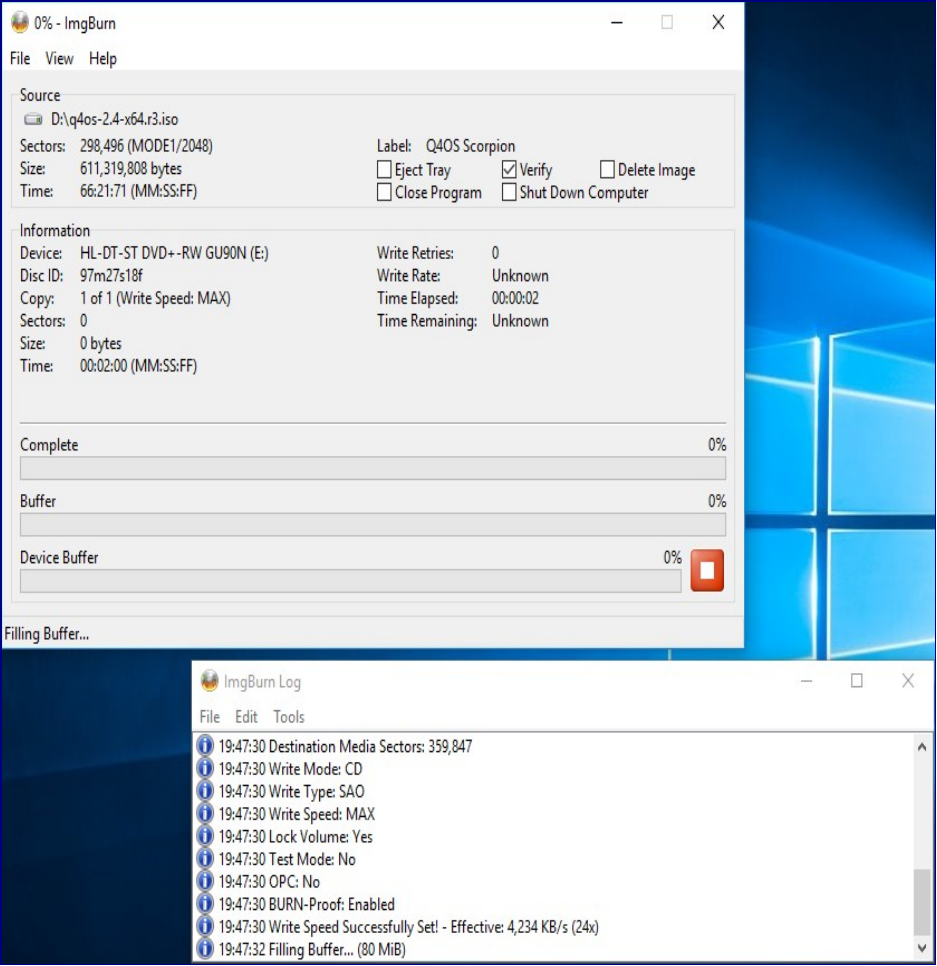Click info icon for Filling Buffer log entry
The height and width of the screenshot is (966, 937).
coord(206,949)
